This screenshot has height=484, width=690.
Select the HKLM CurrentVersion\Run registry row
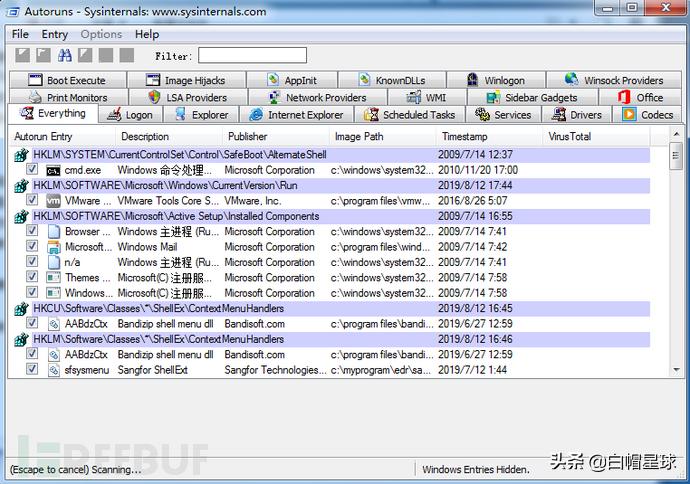click(332, 186)
